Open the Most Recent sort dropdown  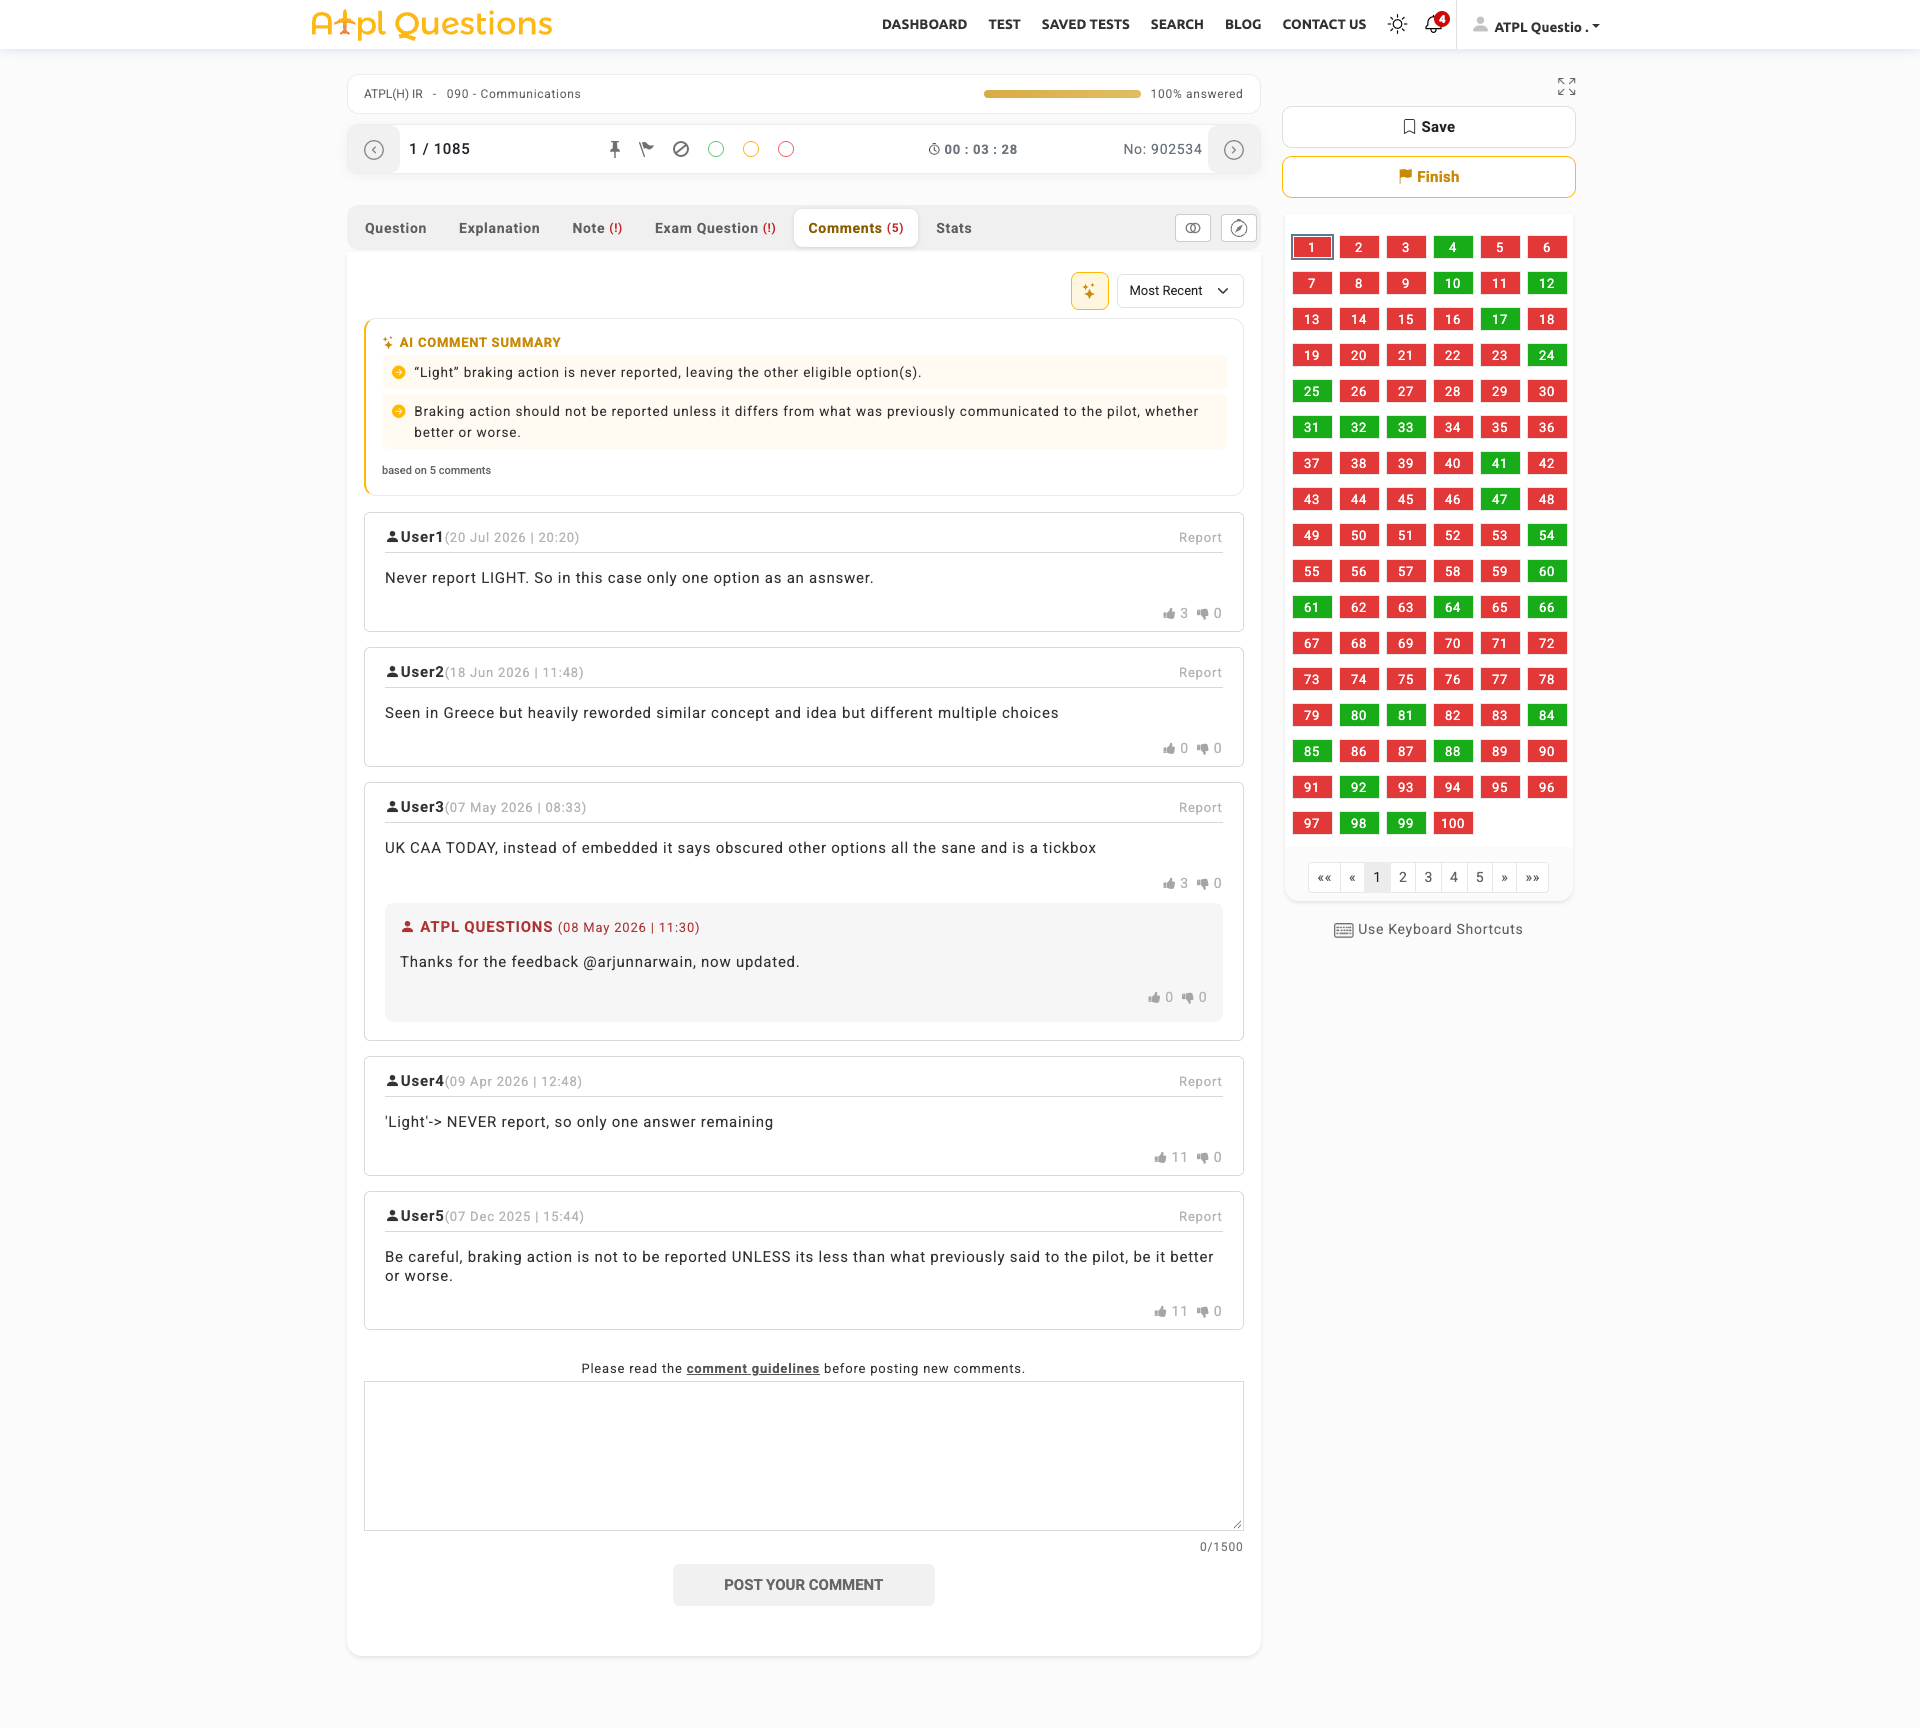[1180, 291]
